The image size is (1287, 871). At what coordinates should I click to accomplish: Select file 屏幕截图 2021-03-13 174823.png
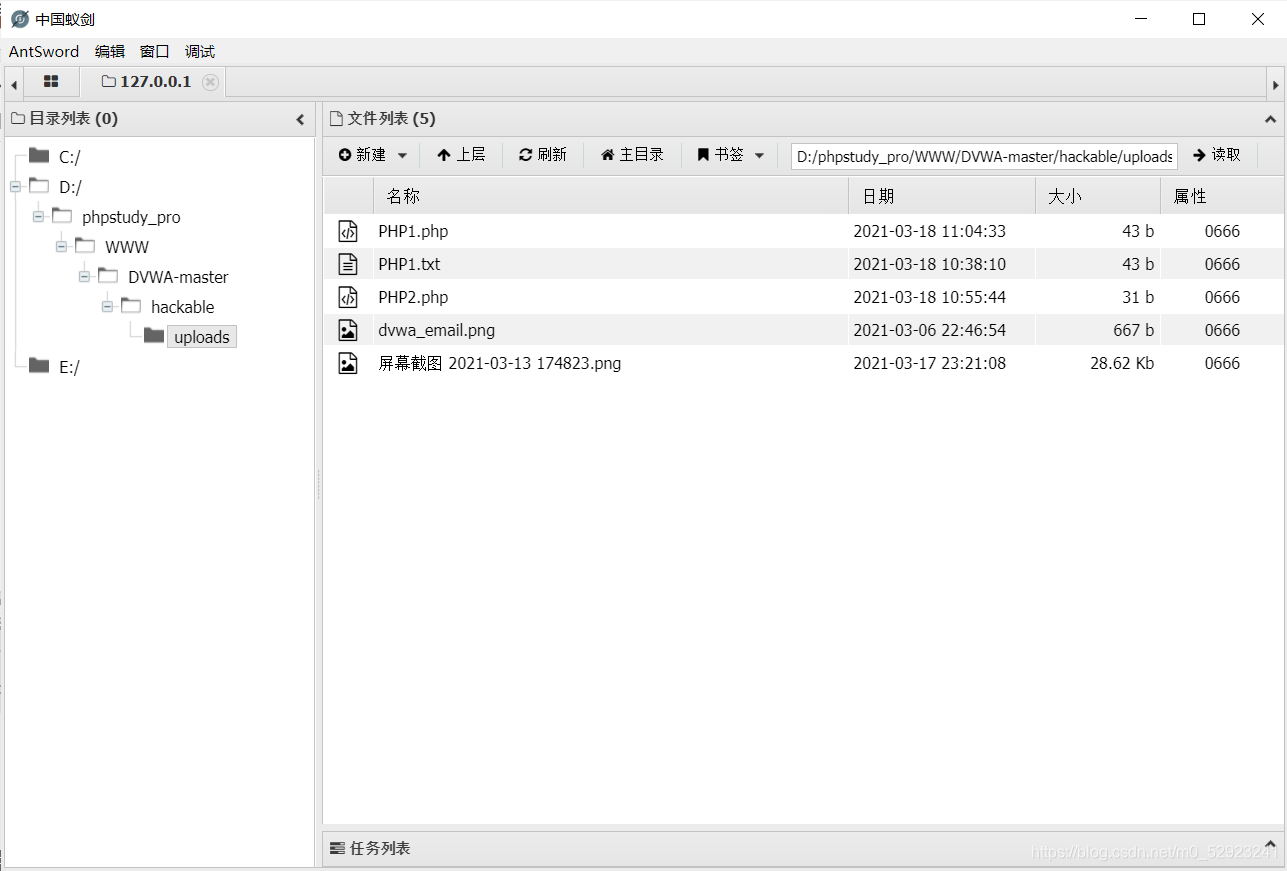point(500,364)
